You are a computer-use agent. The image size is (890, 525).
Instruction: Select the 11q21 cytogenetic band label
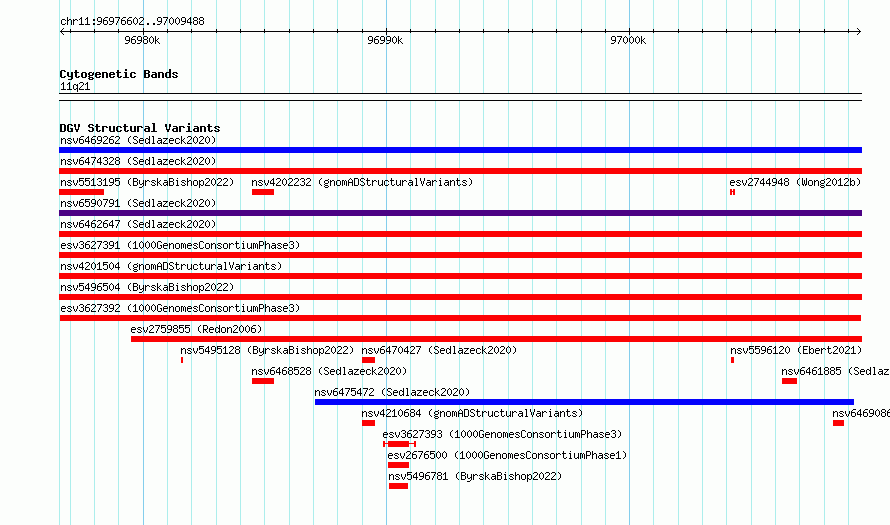tap(75, 86)
